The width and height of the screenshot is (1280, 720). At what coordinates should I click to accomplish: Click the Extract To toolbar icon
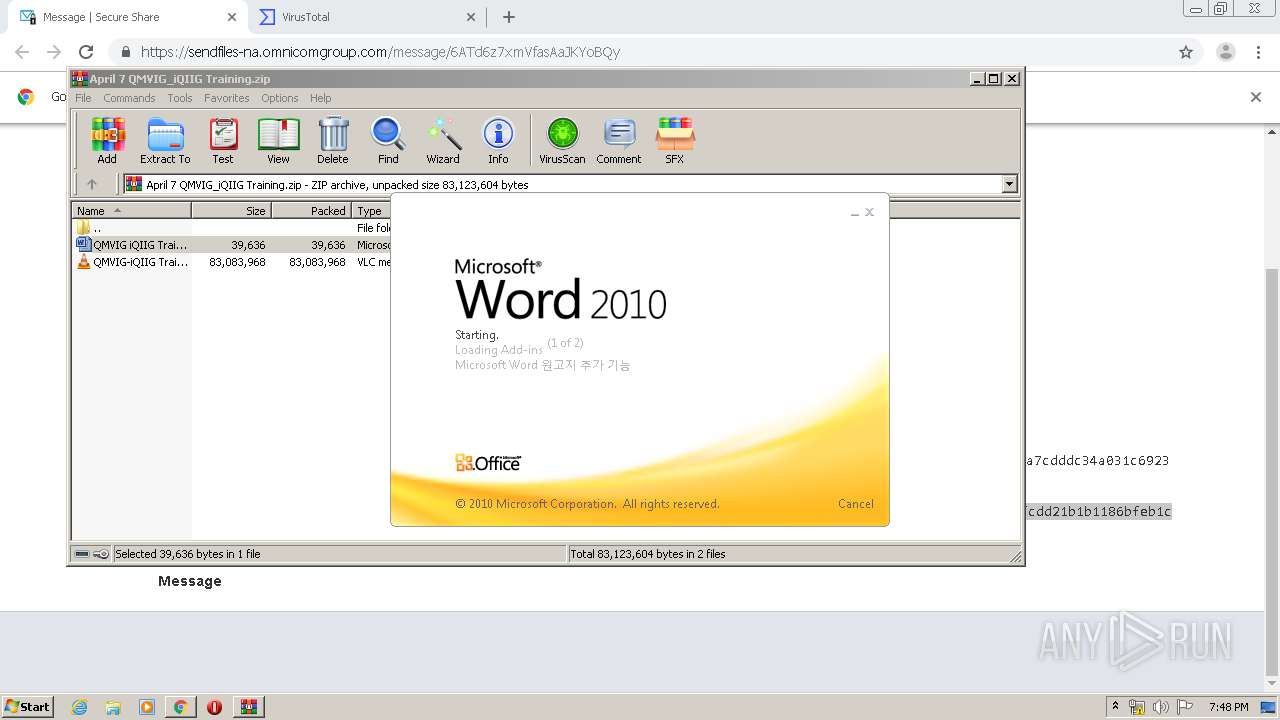[x=165, y=140]
